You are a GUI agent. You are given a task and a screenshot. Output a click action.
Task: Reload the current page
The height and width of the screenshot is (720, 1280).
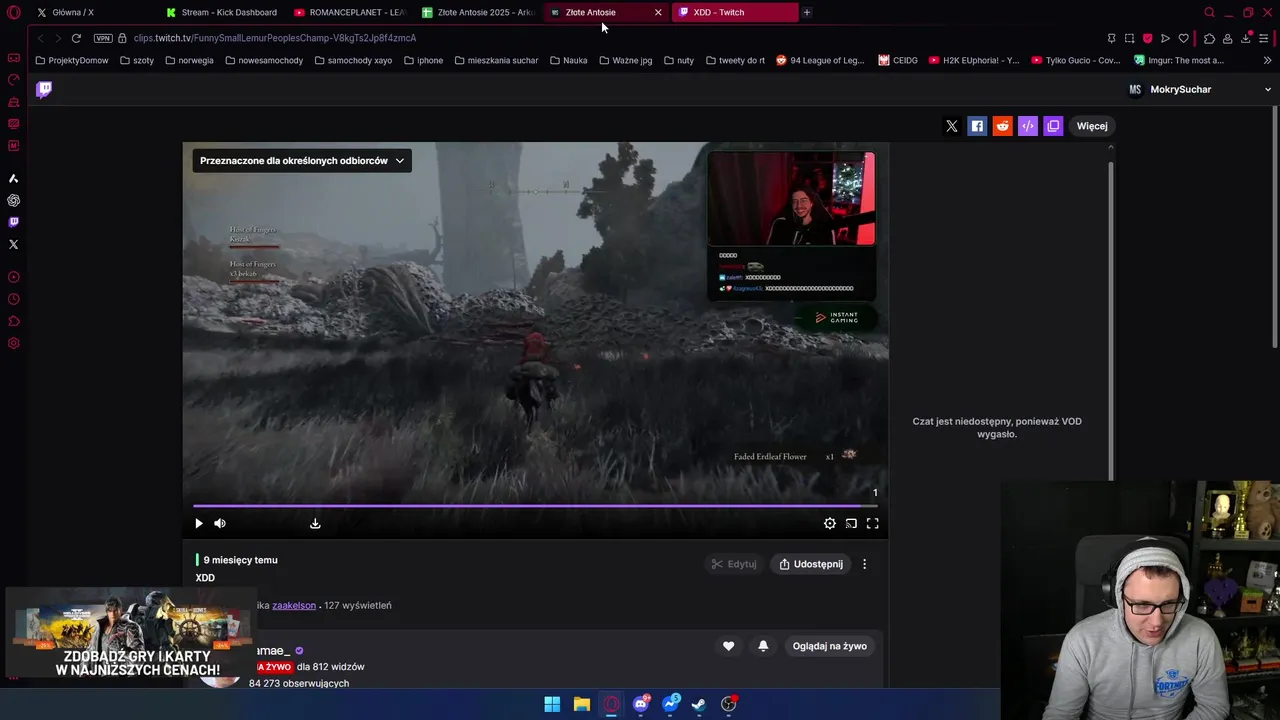pos(76,38)
